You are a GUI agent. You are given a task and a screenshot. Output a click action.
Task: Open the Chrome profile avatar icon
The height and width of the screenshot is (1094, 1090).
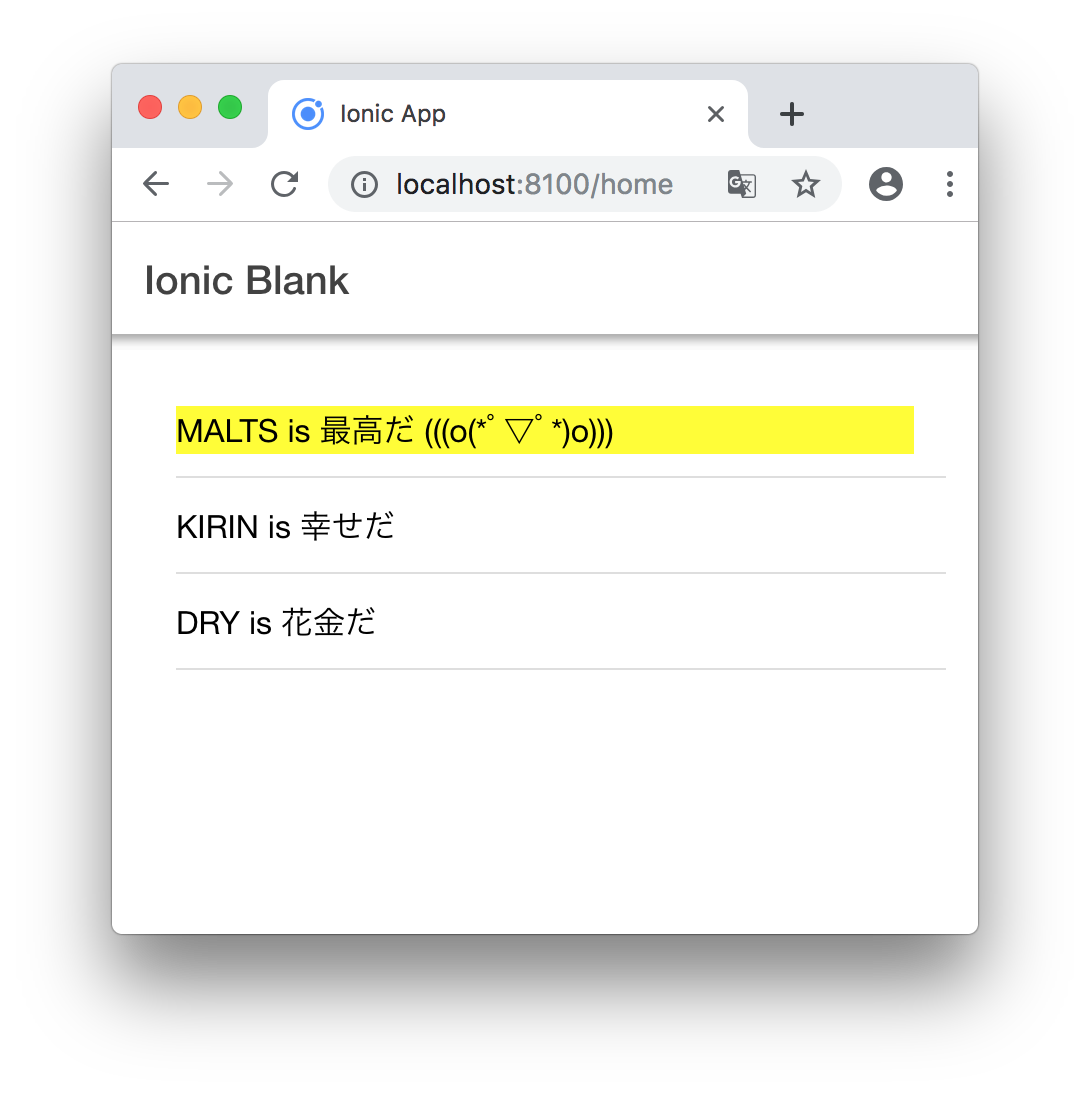click(885, 184)
